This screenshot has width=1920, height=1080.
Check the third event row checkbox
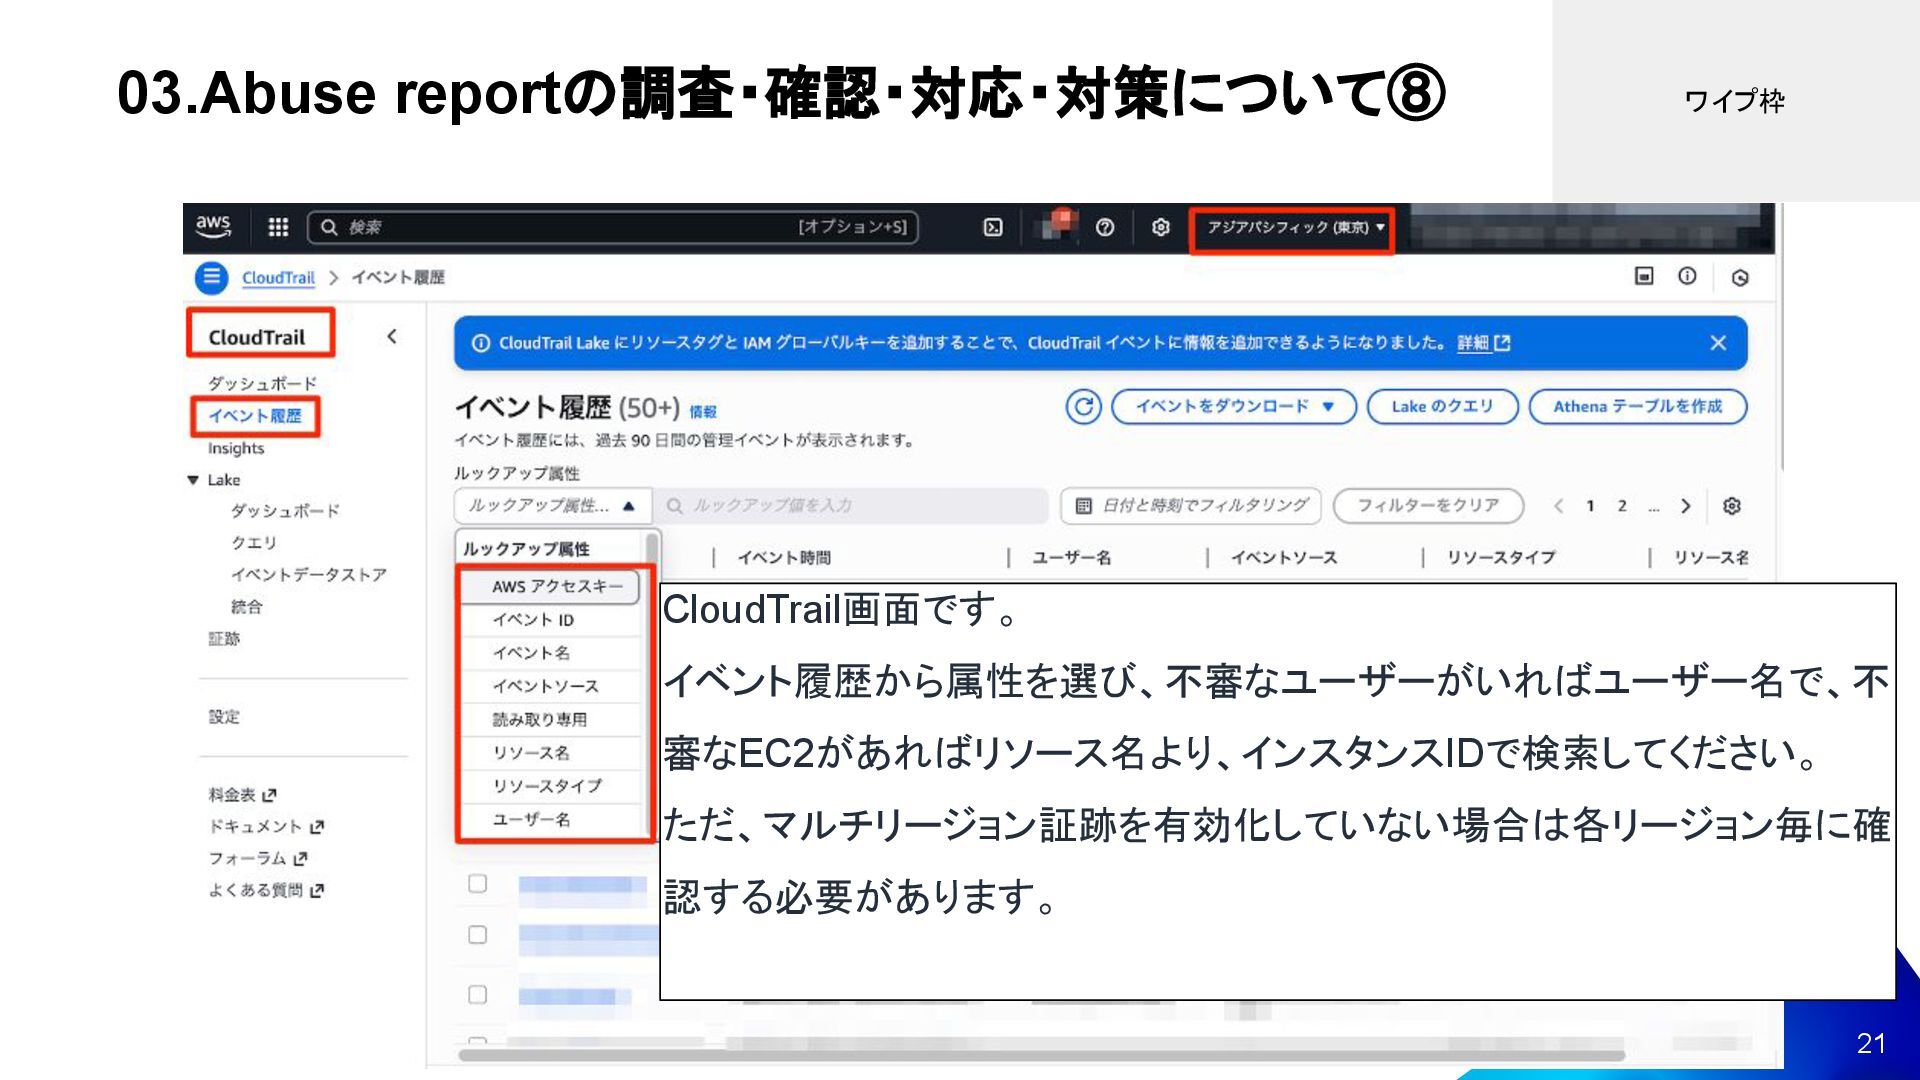click(x=478, y=995)
